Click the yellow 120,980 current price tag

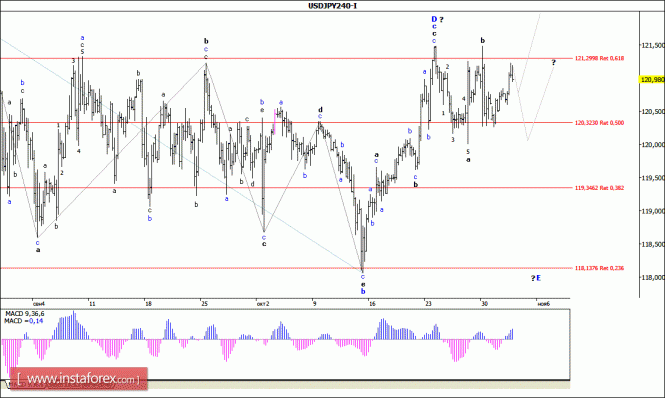click(x=652, y=79)
